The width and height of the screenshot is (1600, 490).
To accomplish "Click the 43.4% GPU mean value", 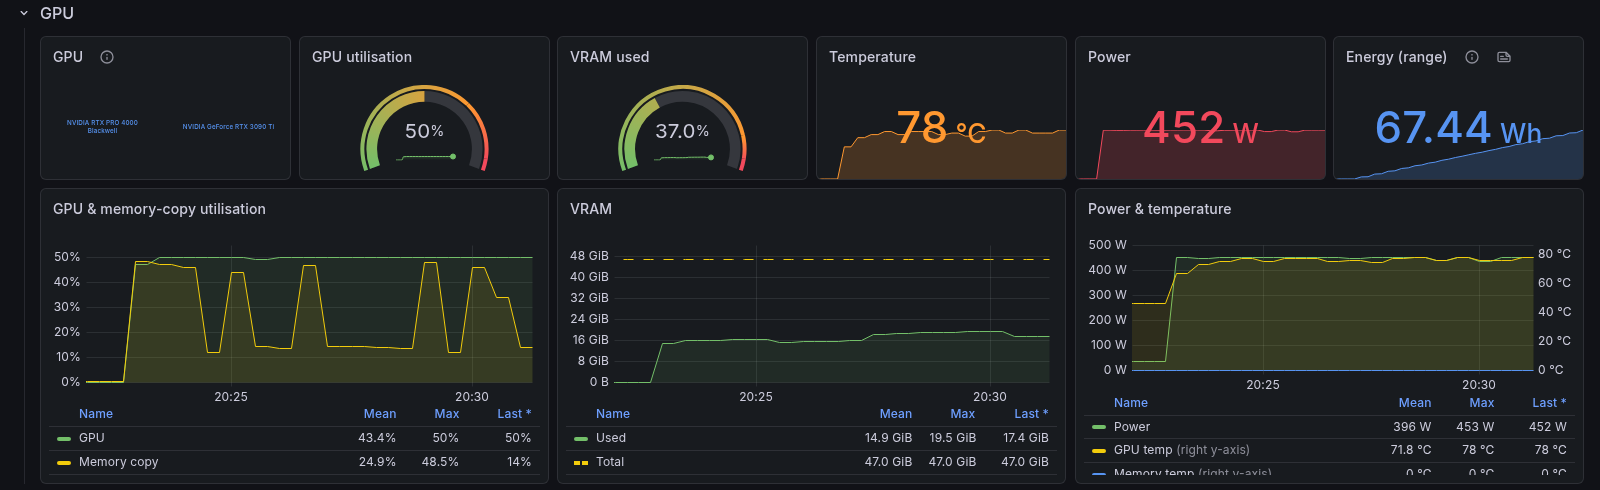I will (x=377, y=438).
